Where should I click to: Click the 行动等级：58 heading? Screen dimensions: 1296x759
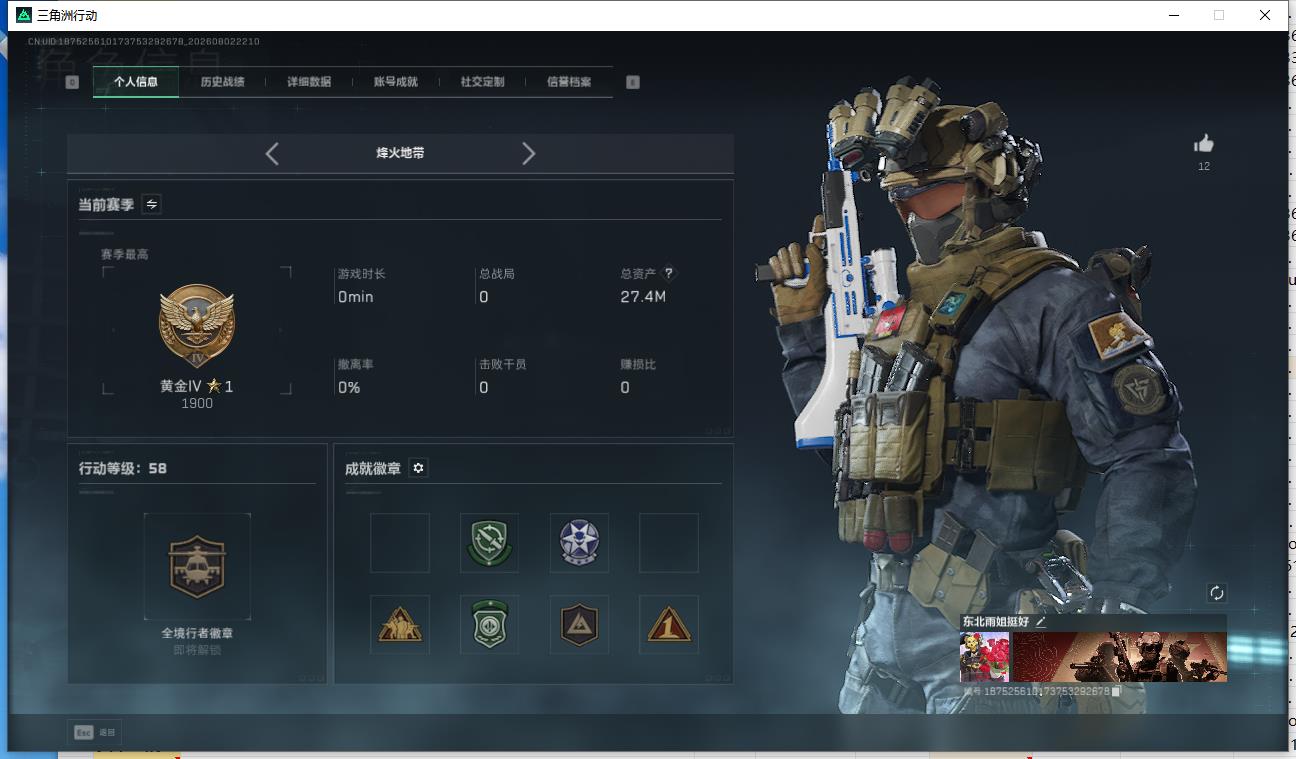[123, 468]
